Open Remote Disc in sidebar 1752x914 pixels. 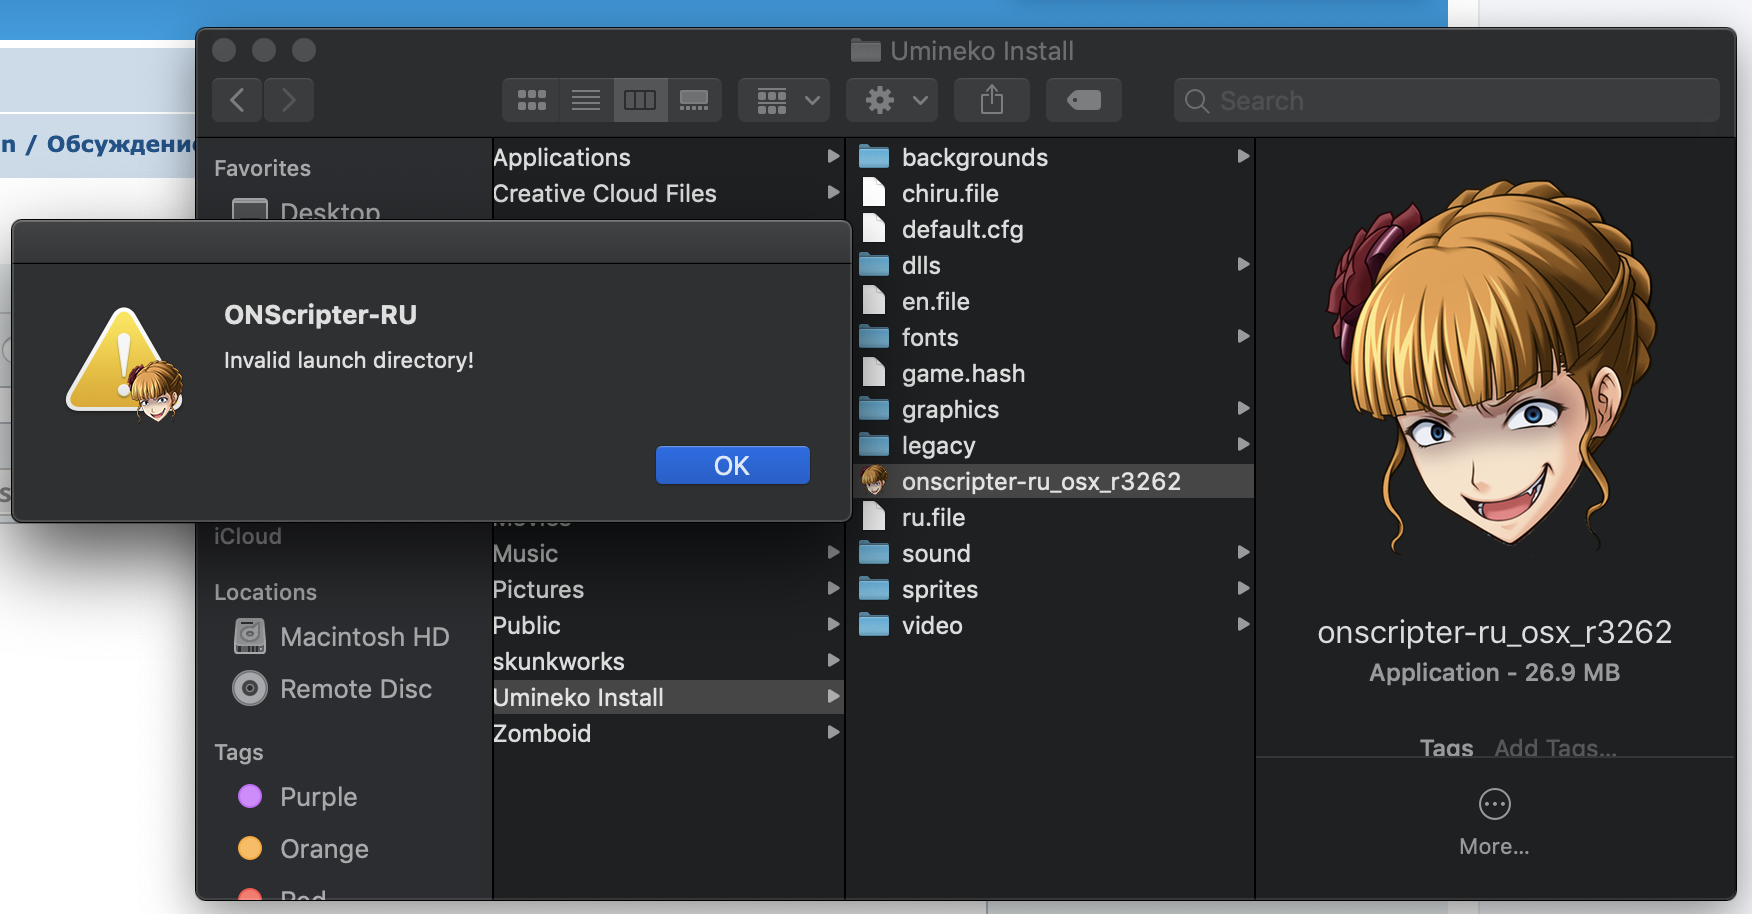coord(333,688)
